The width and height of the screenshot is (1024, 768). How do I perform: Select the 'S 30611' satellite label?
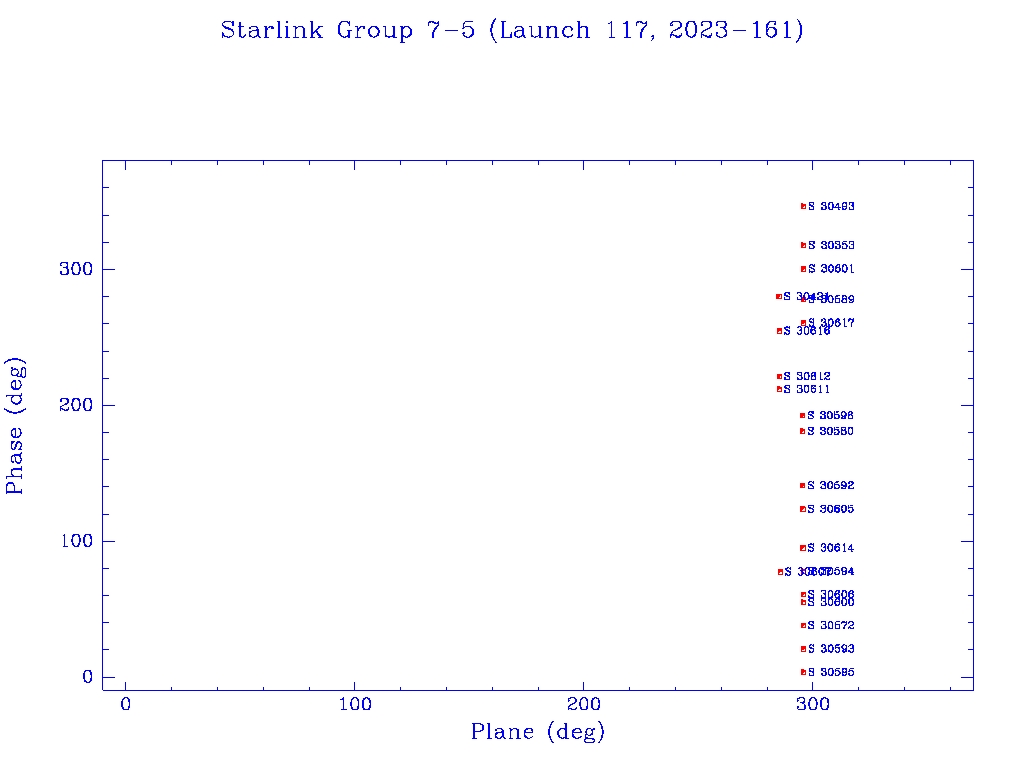click(807, 389)
